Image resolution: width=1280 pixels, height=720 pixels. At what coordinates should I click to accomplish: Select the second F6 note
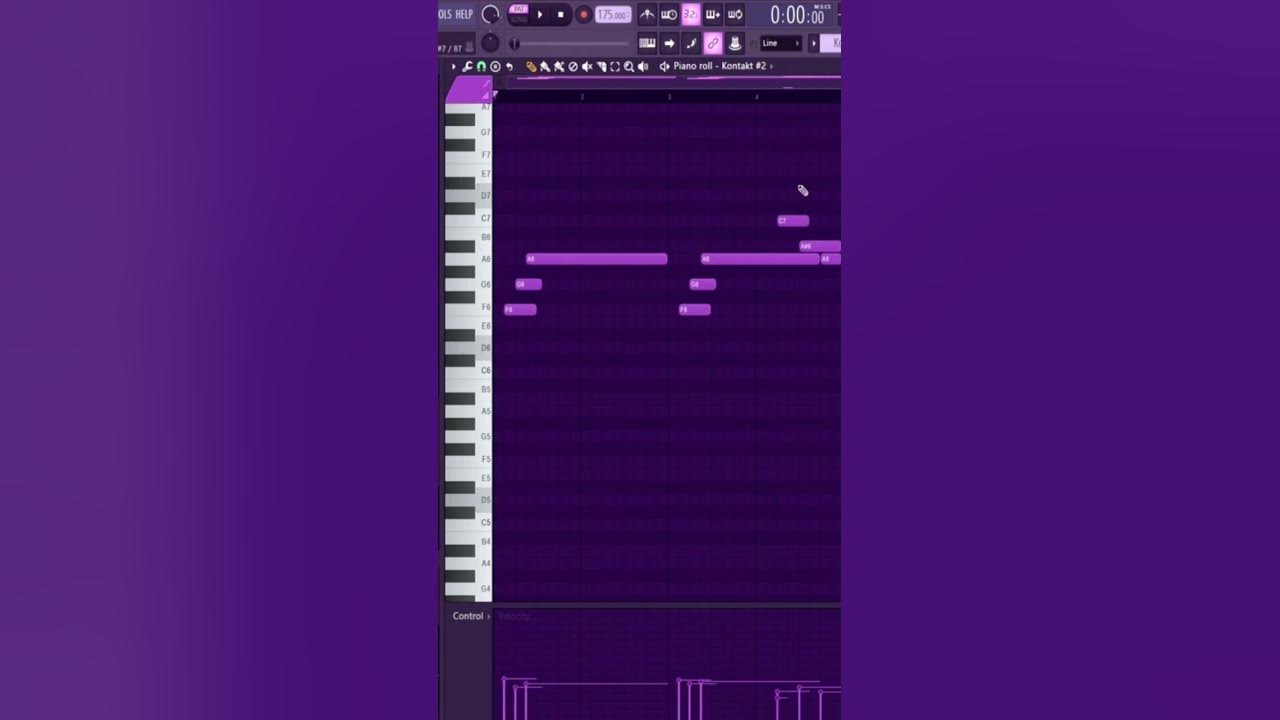click(x=695, y=310)
